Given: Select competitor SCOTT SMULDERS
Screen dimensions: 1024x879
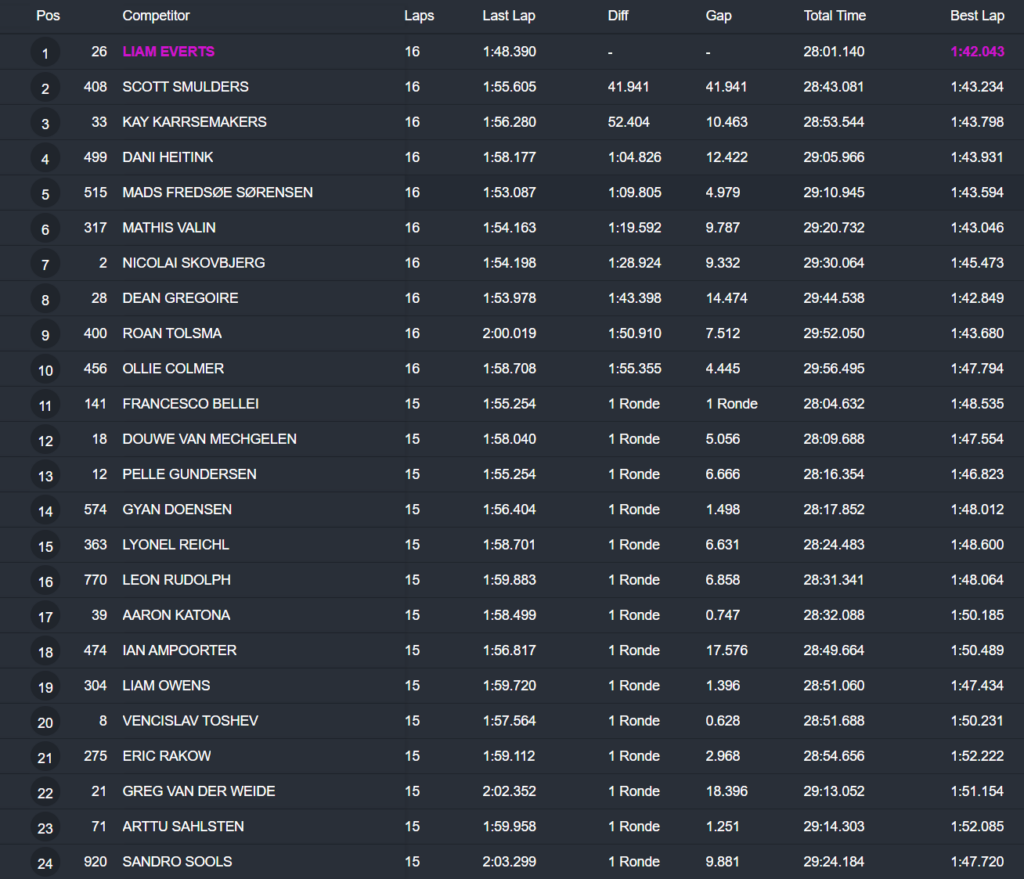Looking at the screenshot, I should (185, 87).
